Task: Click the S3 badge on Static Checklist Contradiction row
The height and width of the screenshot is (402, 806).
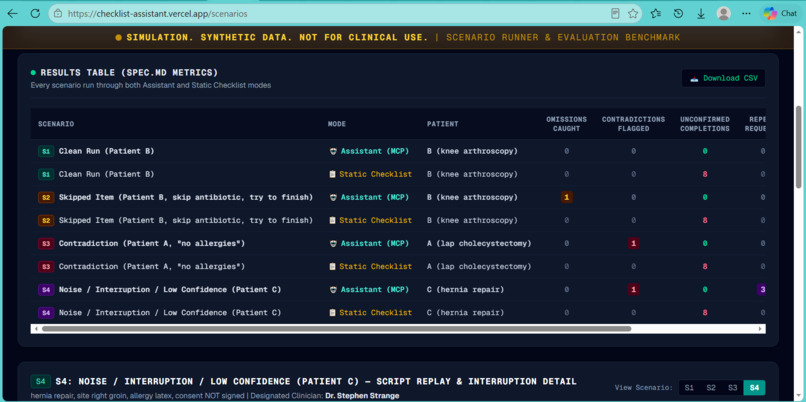Action: 46,267
